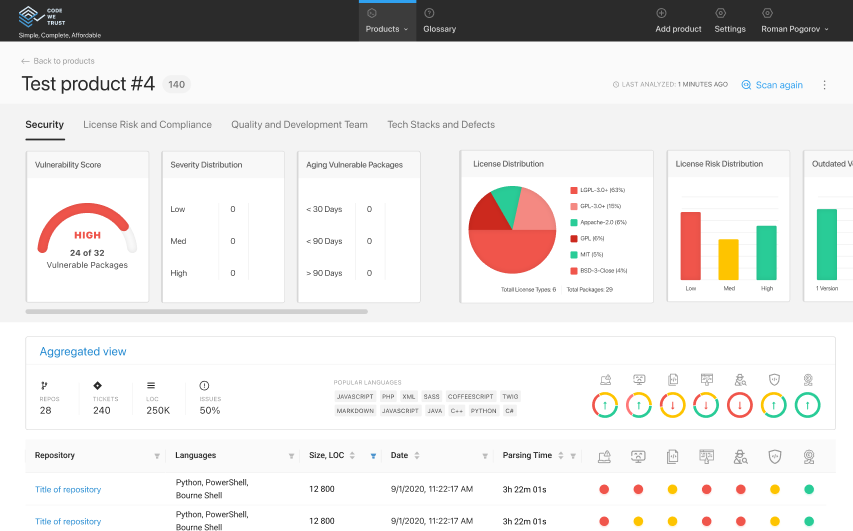Open the Tech Stacks and Defects tab
The width and height of the screenshot is (853, 531).
click(441, 125)
